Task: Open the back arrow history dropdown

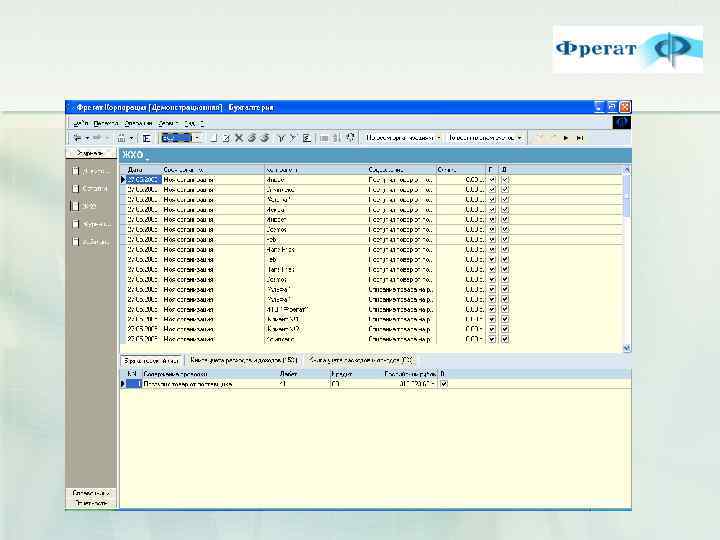Action: [87, 138]
